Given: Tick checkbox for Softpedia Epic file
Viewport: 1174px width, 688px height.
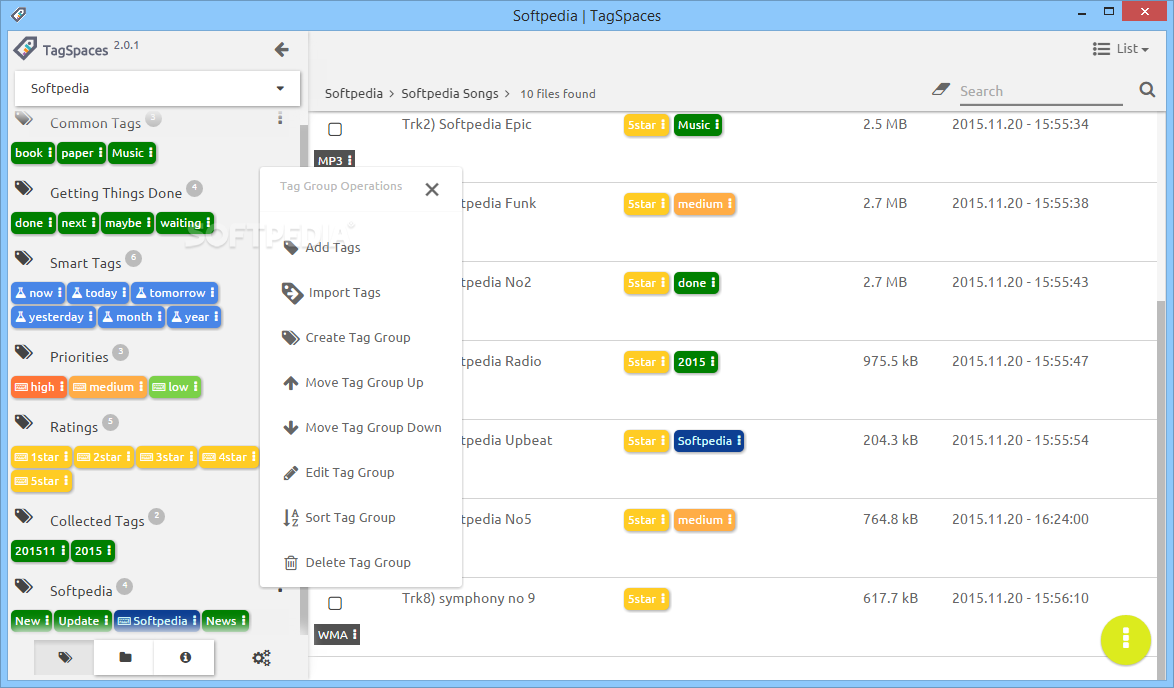Looking at the screenshot, I should (x=335, y=130).
